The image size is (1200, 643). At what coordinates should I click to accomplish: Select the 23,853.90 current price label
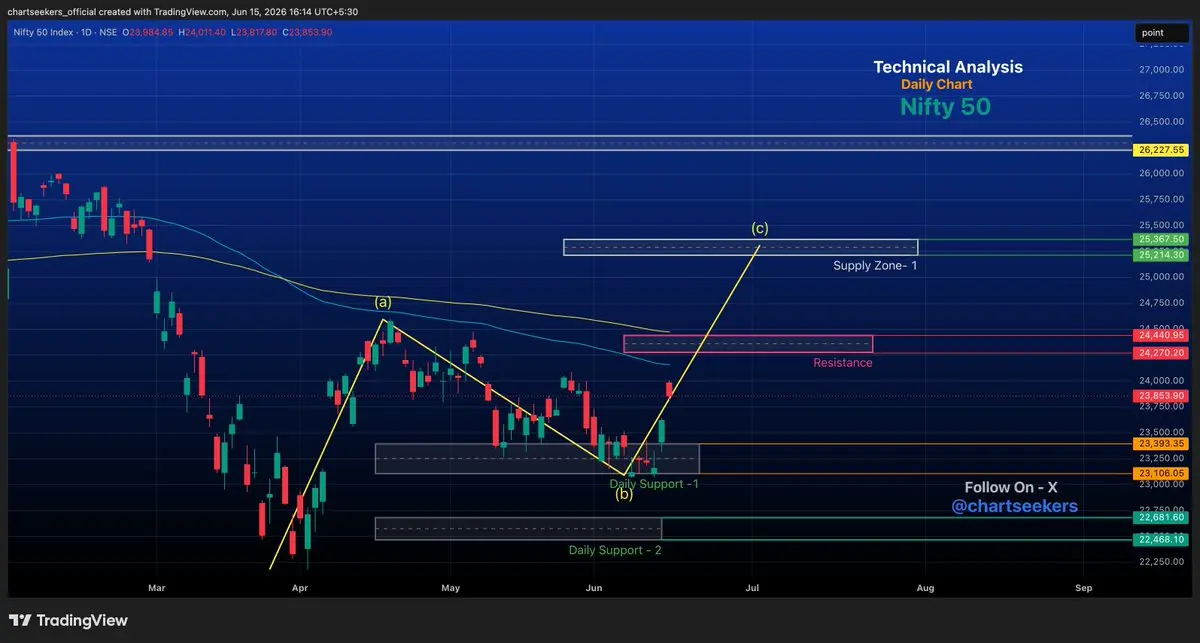(x=1160, y=396)
